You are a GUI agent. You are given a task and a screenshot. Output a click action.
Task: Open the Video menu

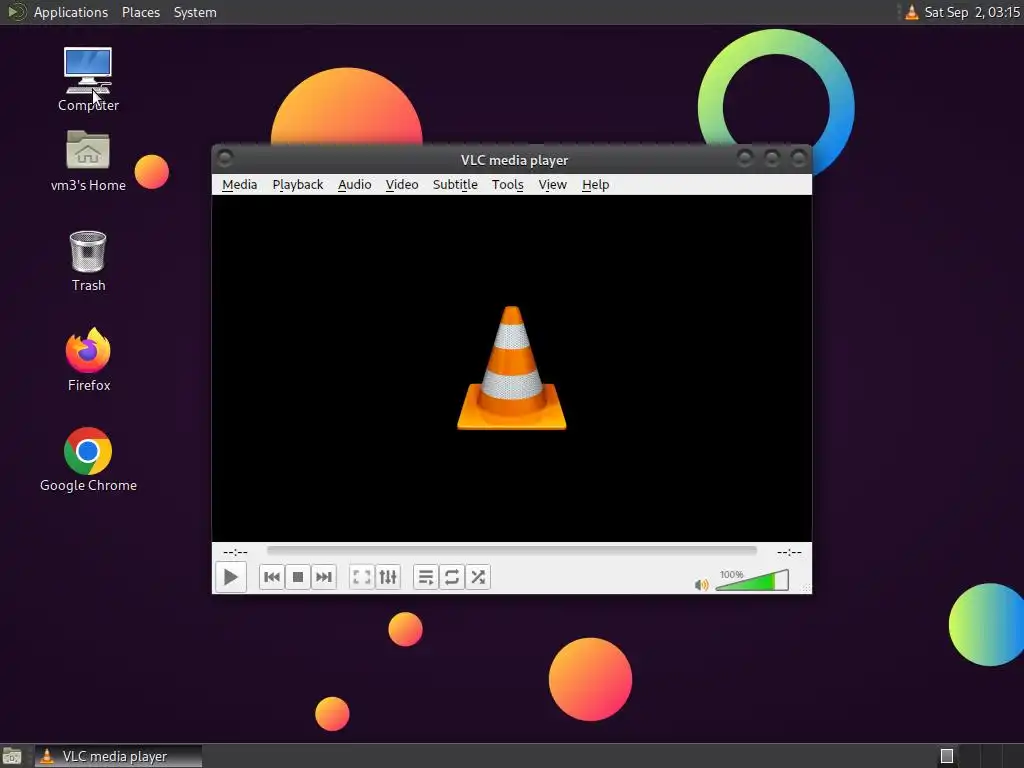(x=402, y=185)
